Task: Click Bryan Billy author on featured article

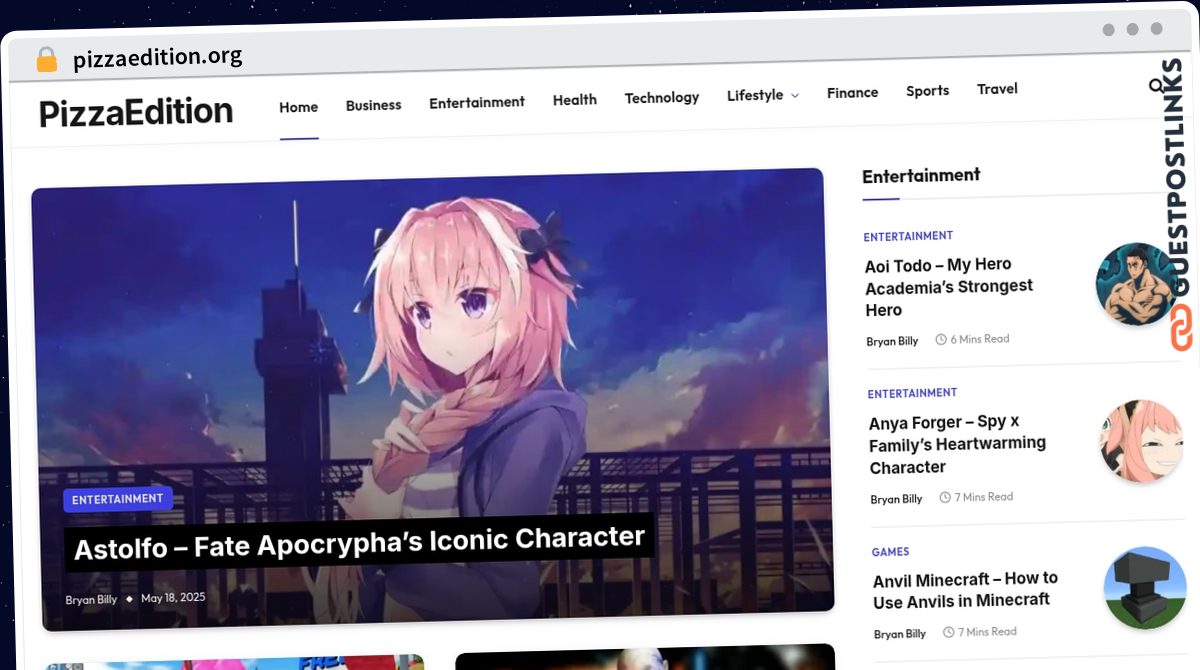Action: 91,600
